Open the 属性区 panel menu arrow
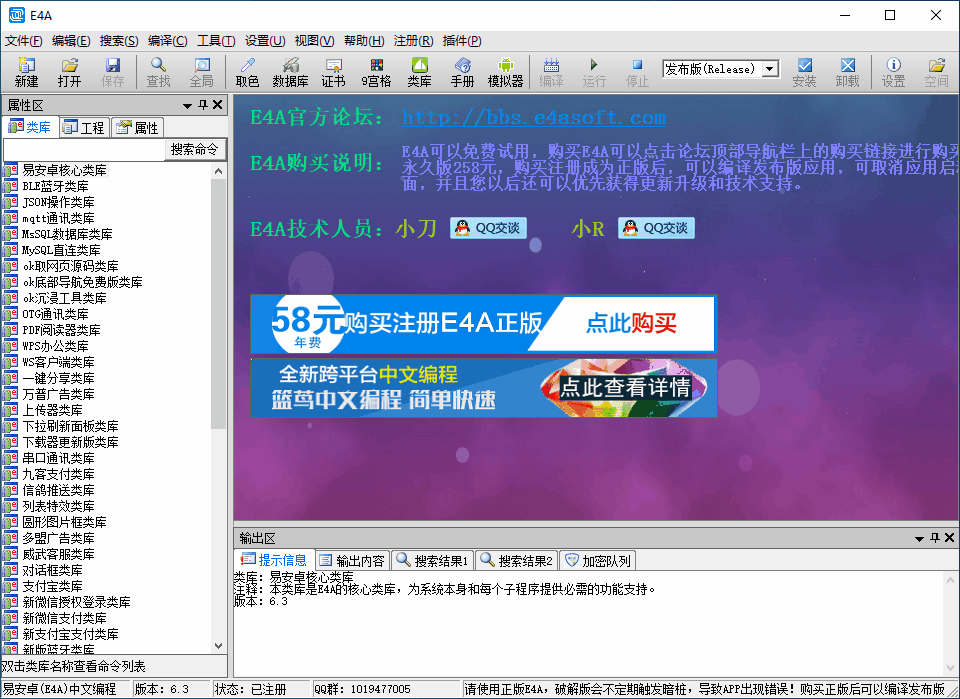 [187, 106]
